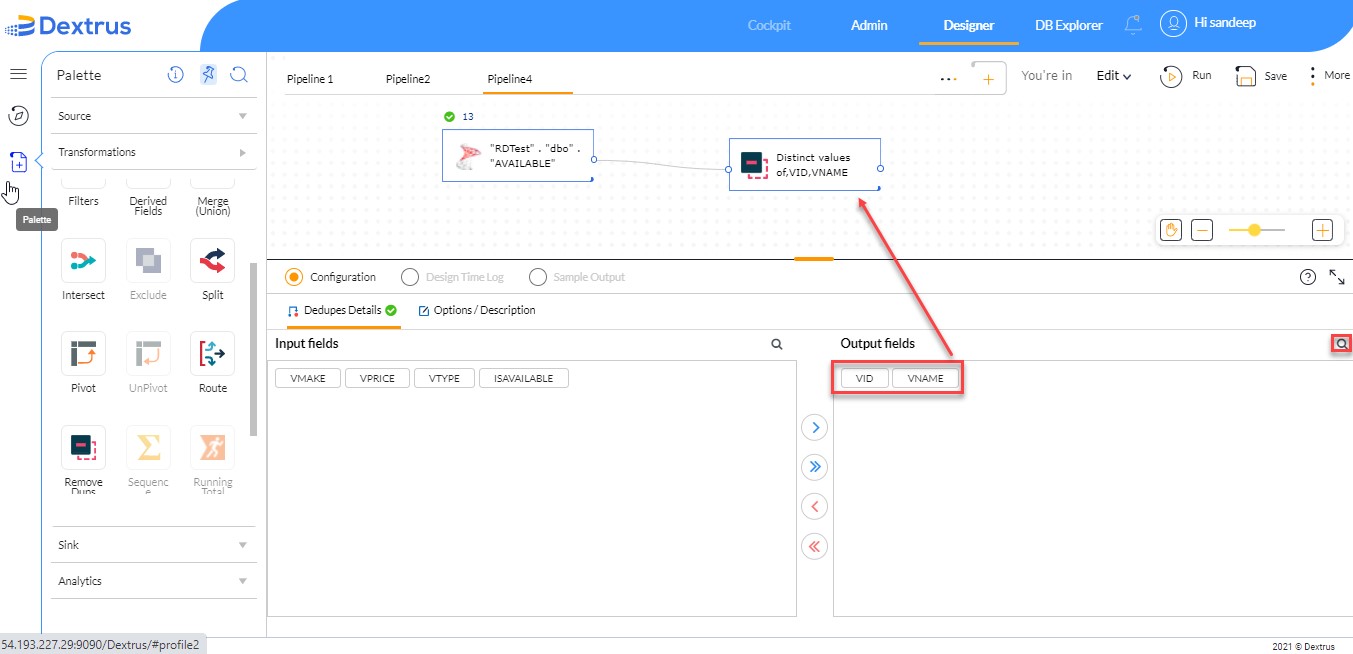Switch to the Pipeline2 tab
Image resolution: width=1353 pixels, height=654 pixels.
pyautogui.click(x=408, y=79)
